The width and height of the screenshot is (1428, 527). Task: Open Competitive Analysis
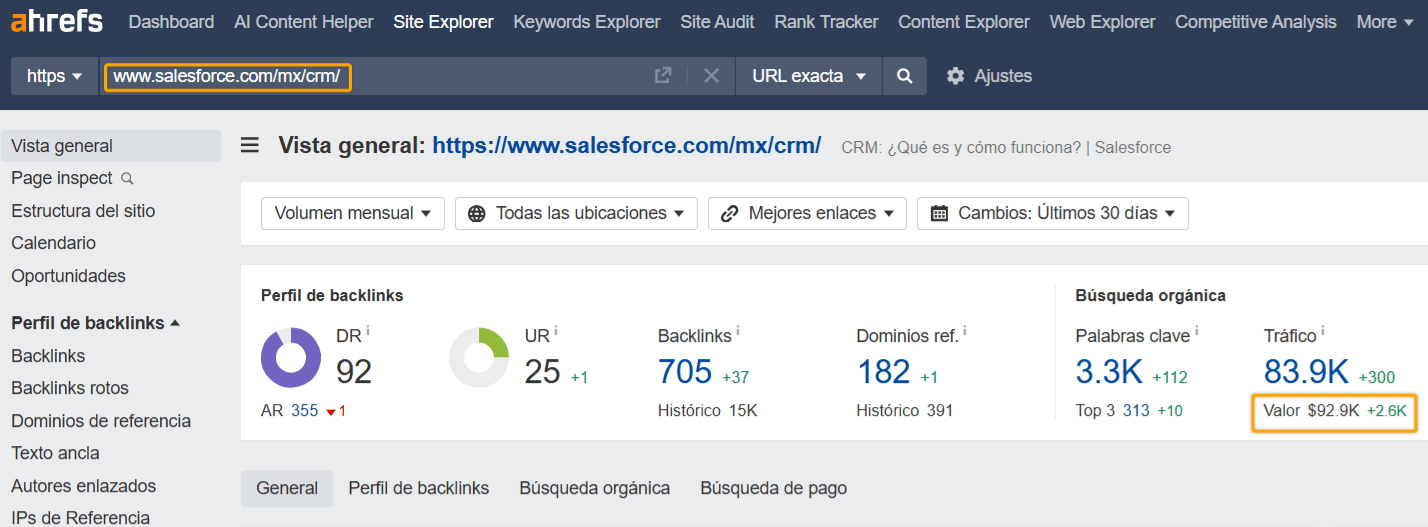coord(1256,21)
